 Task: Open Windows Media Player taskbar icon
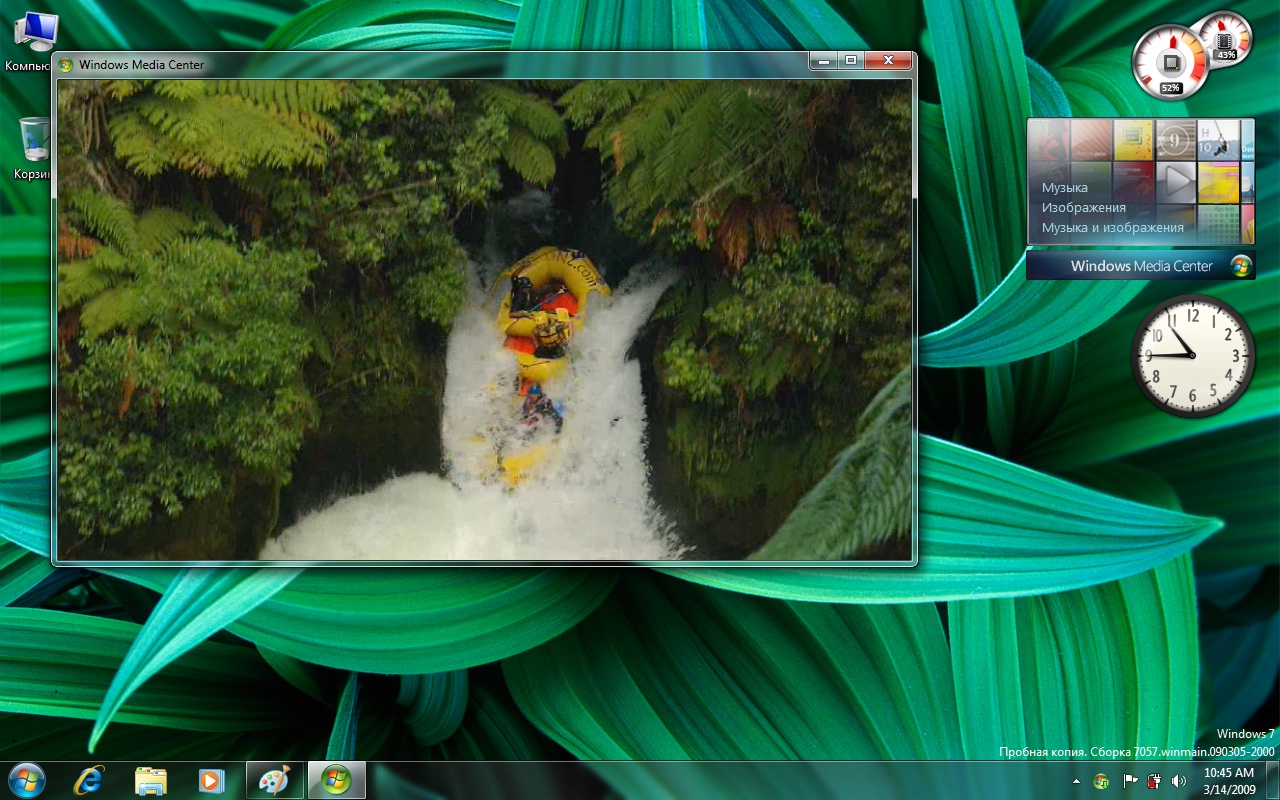point(211,780)
